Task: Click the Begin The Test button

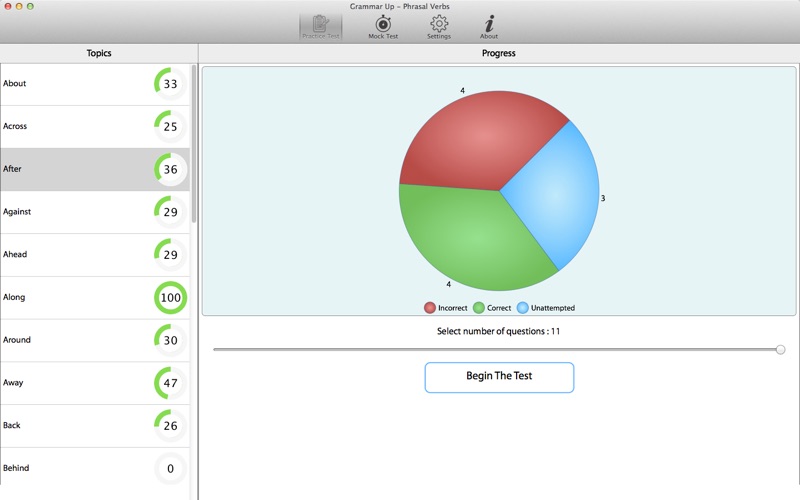Action: pyautogui.click(x=499, y=378)
